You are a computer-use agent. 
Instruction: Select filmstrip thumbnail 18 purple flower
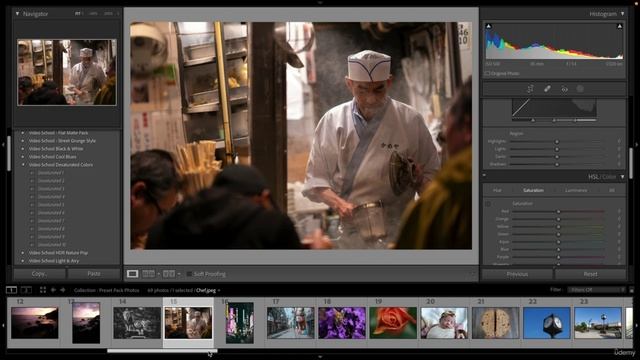point(342,323)
